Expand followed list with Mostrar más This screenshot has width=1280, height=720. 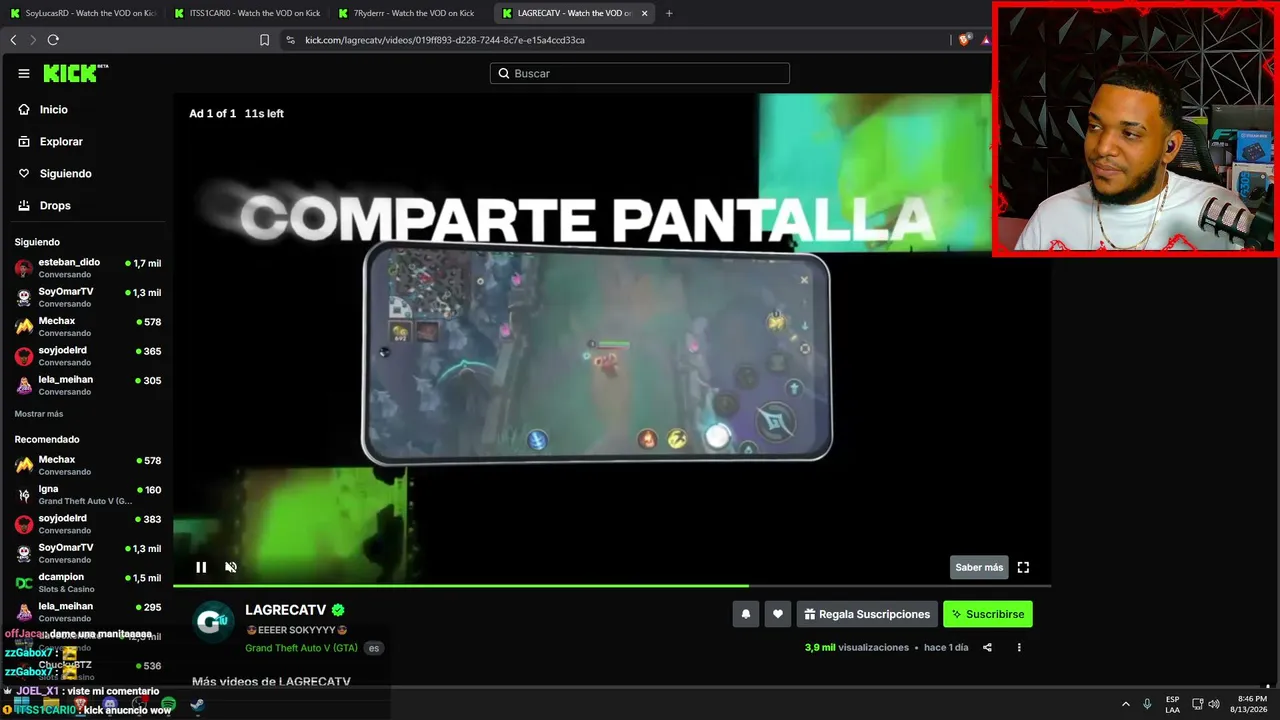tap(39, 414)
